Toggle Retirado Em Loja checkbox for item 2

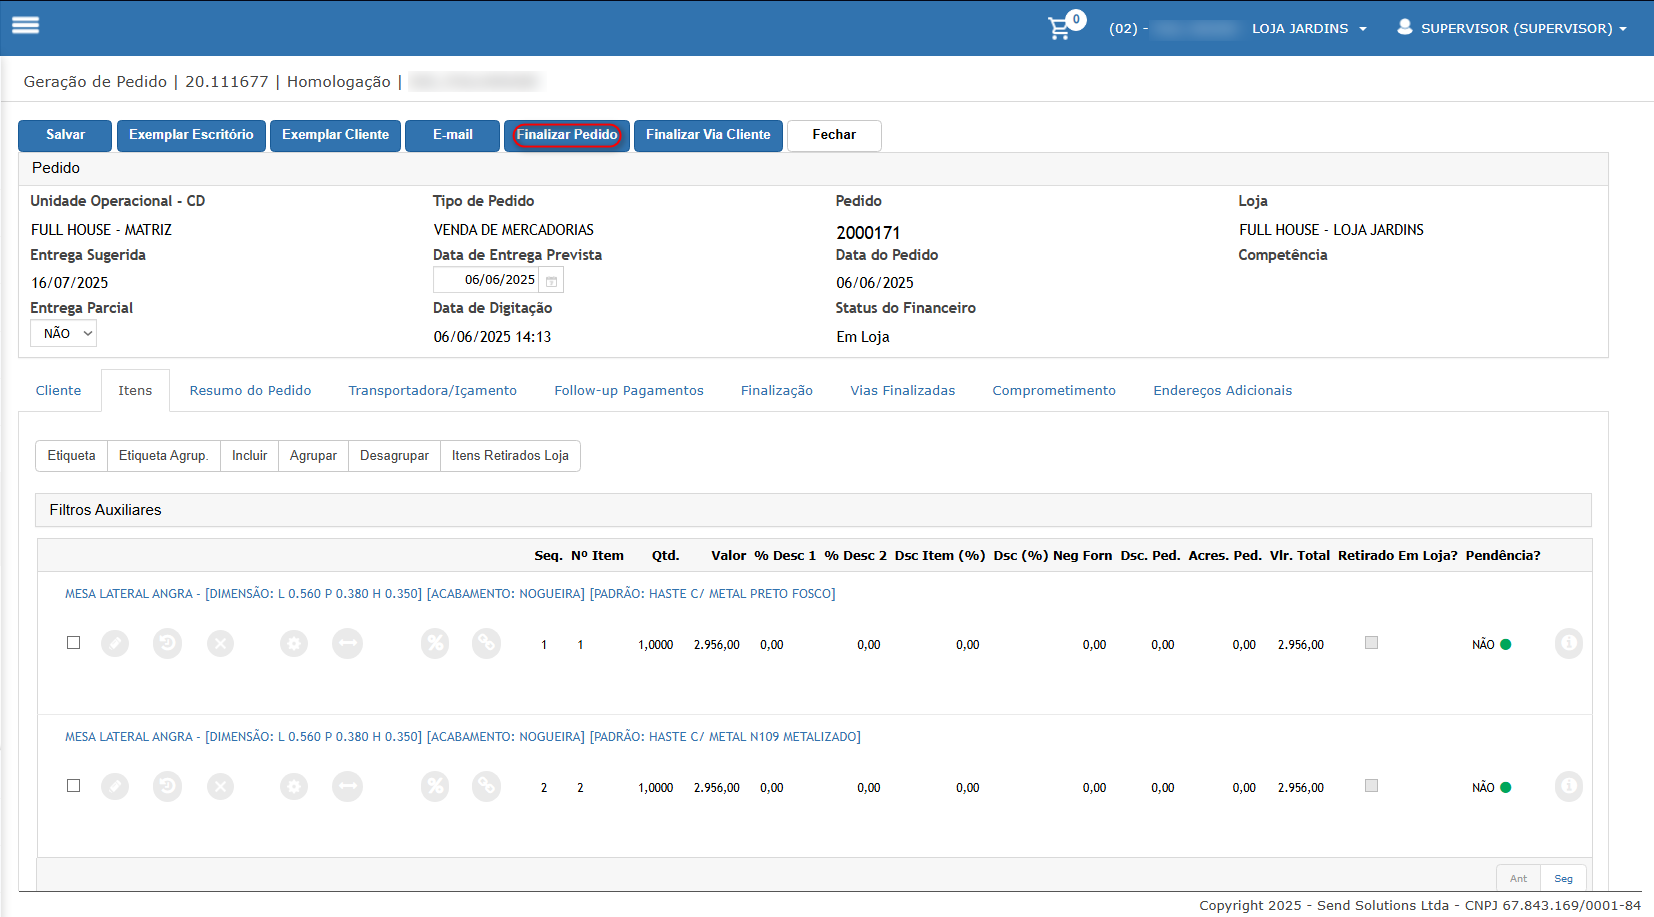(x=1371, y=785)
